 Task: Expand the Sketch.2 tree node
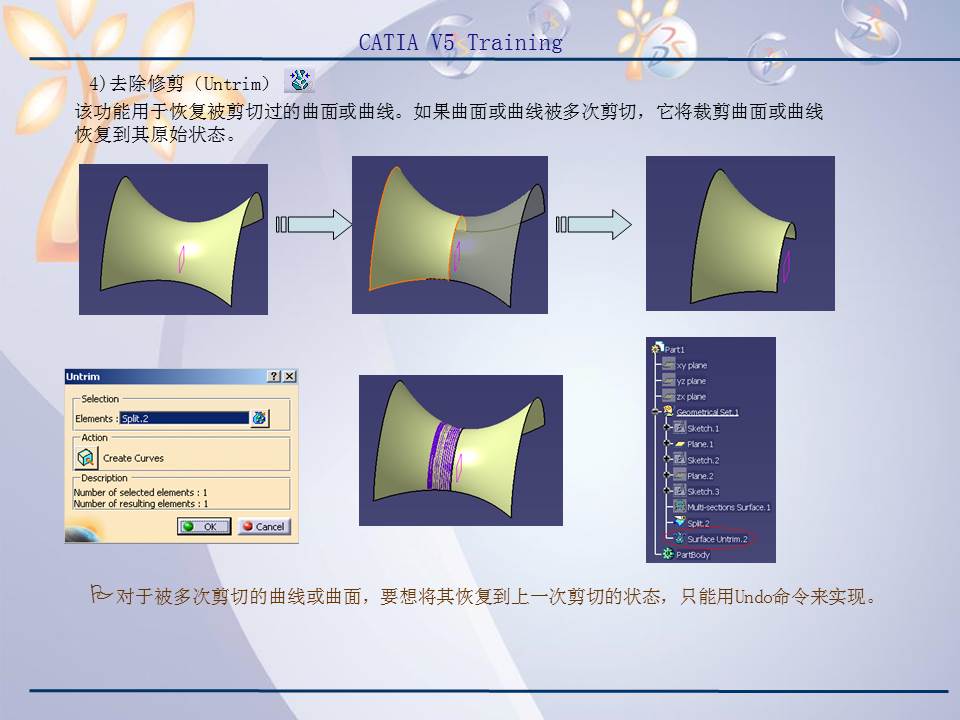[x=667, y=459]
